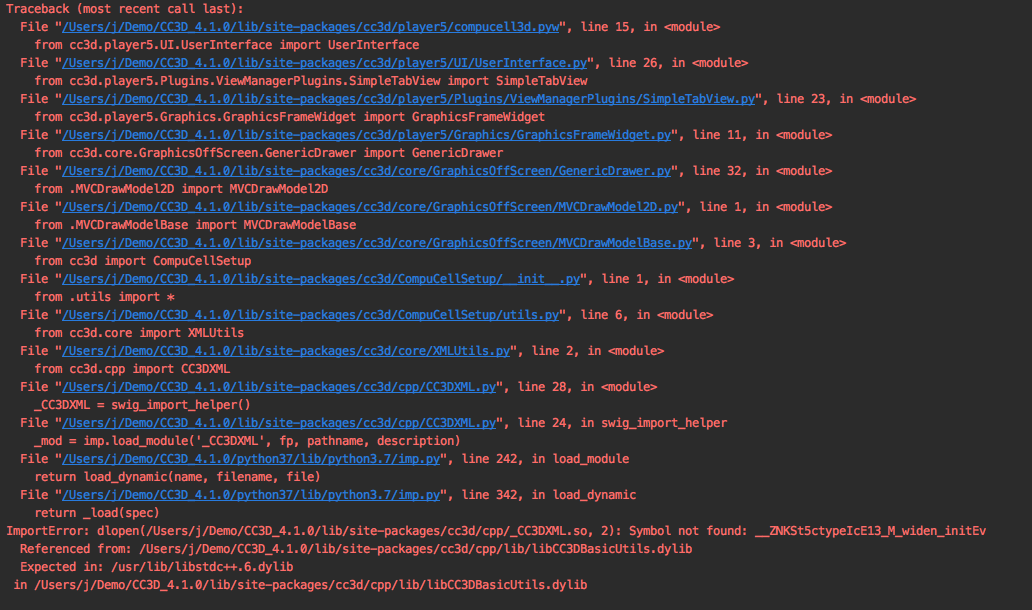Click the 'from .utils import *' line
This screenshot has height=610, width=1032.
tap(105, 297)
